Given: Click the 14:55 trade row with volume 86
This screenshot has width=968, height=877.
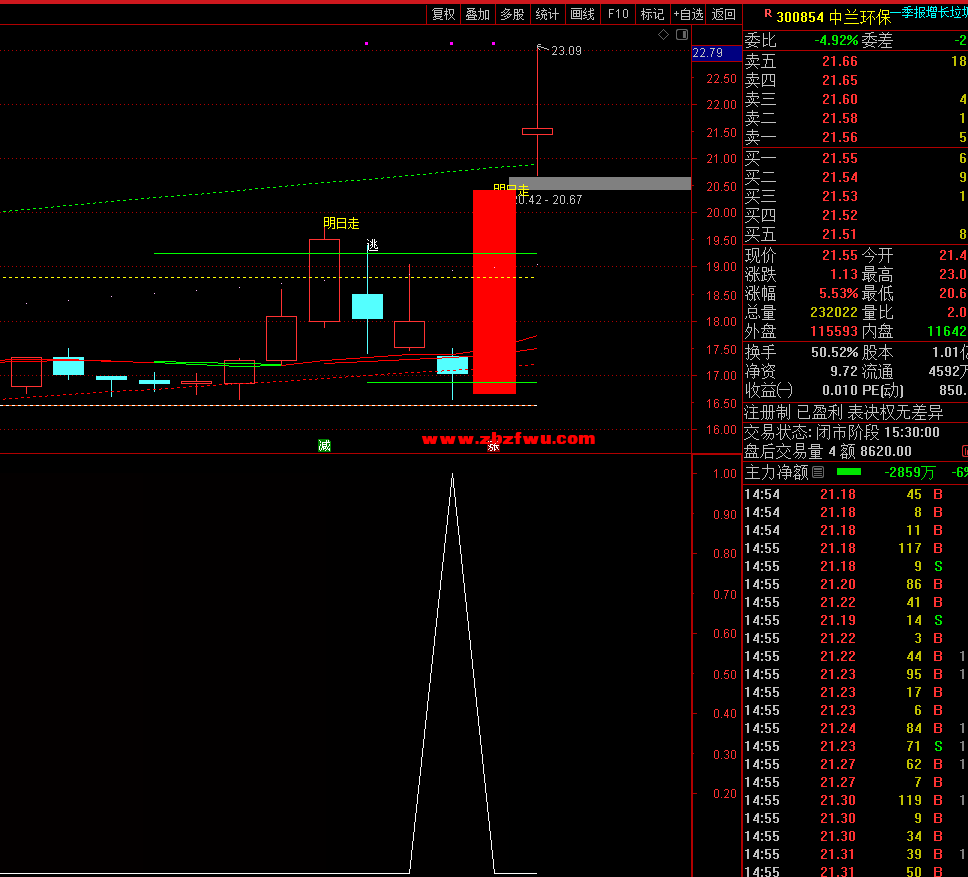Looking at the screenshot, I should [855, 584].
